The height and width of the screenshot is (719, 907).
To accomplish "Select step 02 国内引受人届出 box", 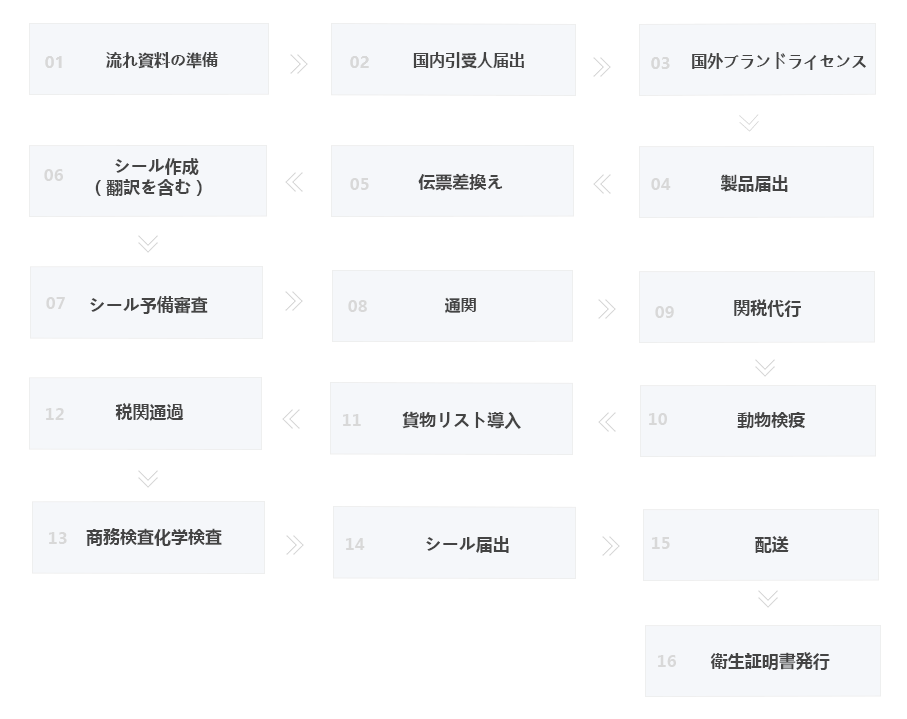I will pos(453,61).
